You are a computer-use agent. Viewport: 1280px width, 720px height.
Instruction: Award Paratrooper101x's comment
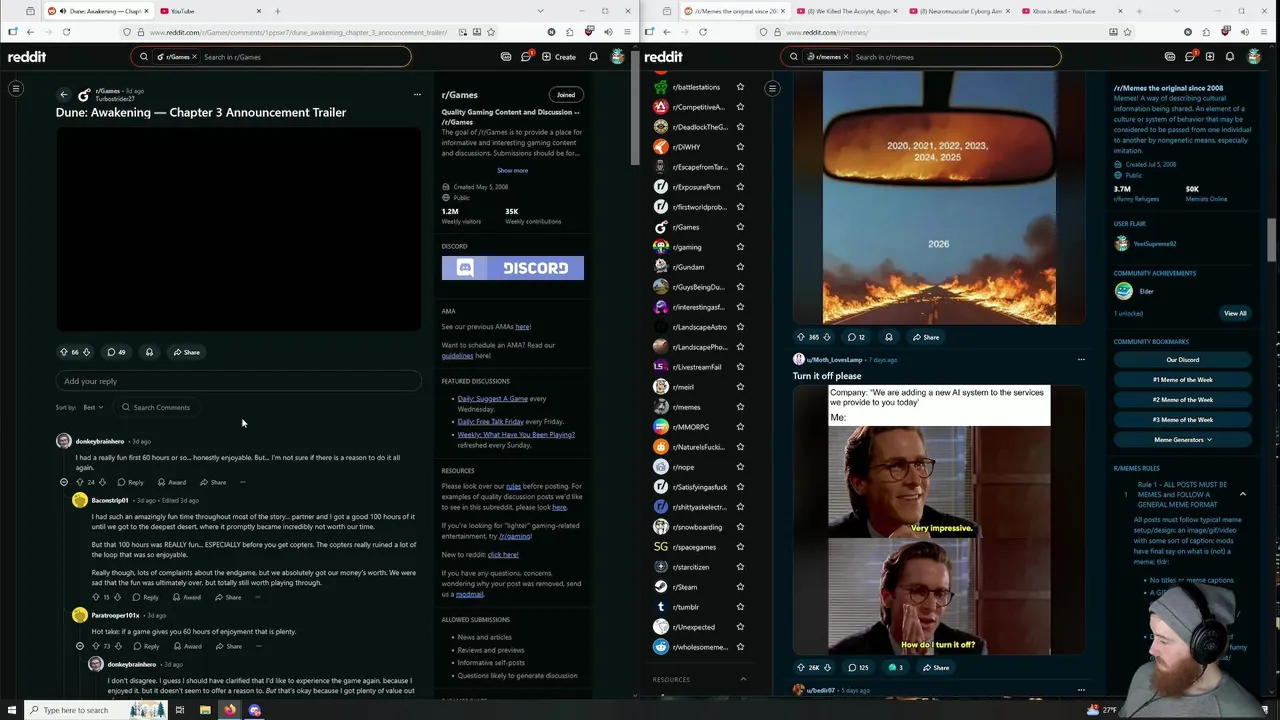point(187,646)
